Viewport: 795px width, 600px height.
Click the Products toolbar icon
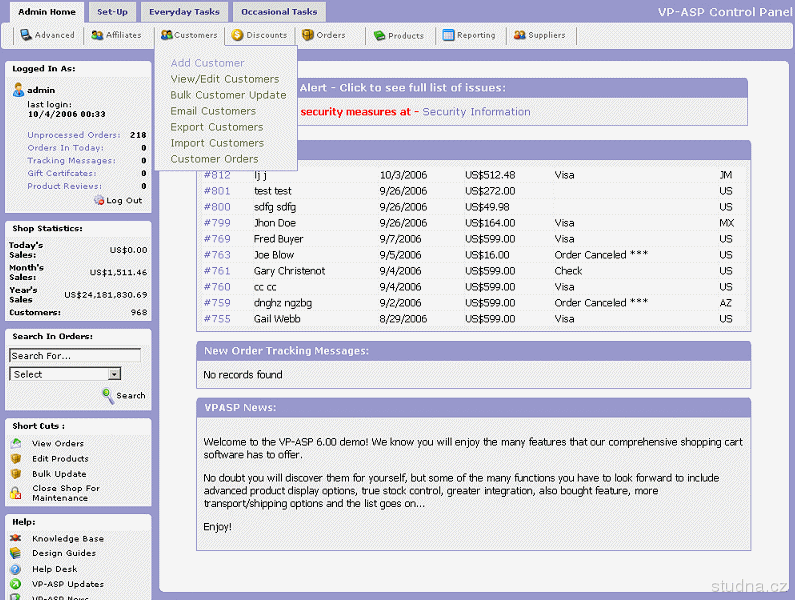(x=380, y=36)
